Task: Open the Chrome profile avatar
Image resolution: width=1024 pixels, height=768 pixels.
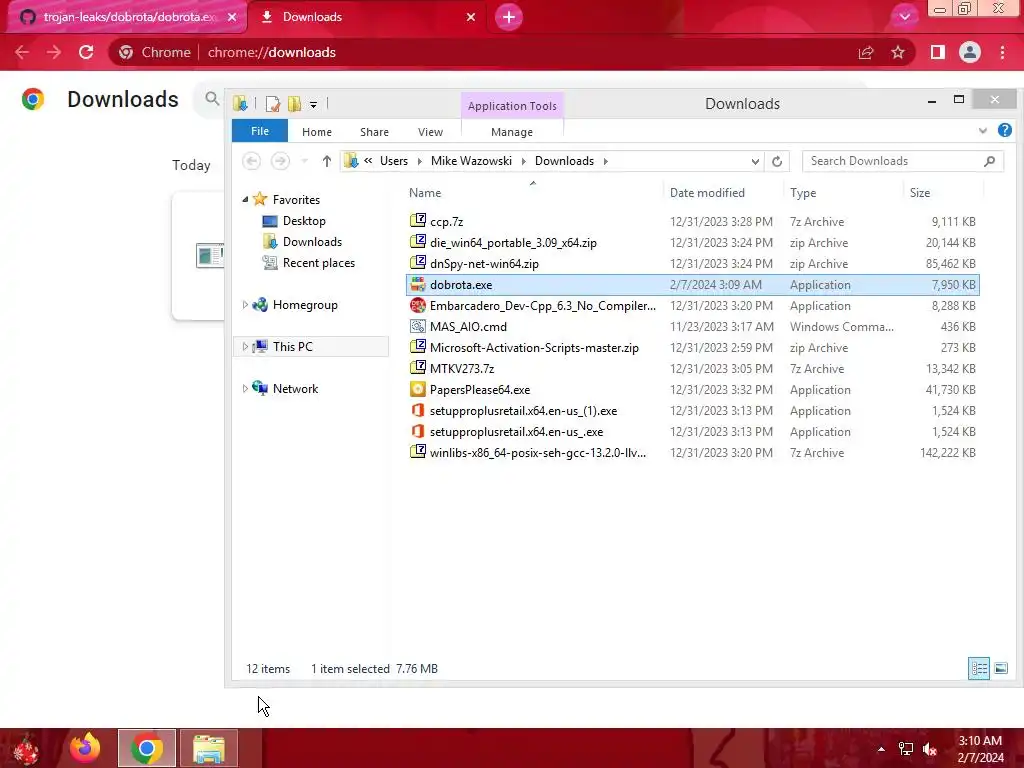Action: point(970,52)
